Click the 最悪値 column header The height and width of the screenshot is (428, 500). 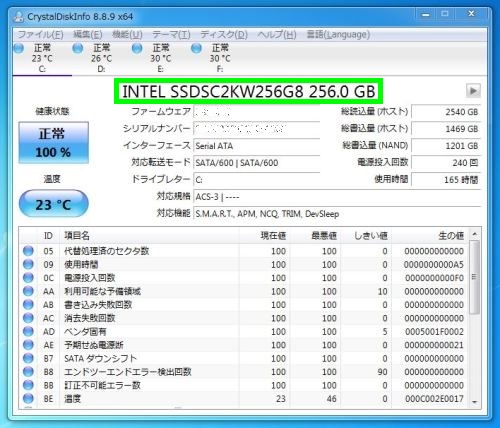pos(315,236)
